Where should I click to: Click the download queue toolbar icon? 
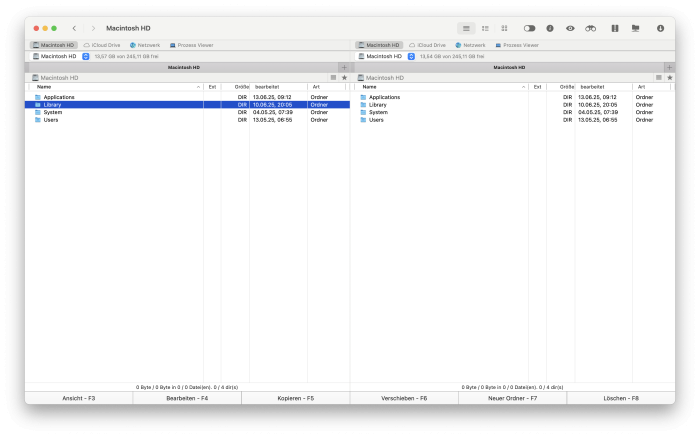pos(660,29)
